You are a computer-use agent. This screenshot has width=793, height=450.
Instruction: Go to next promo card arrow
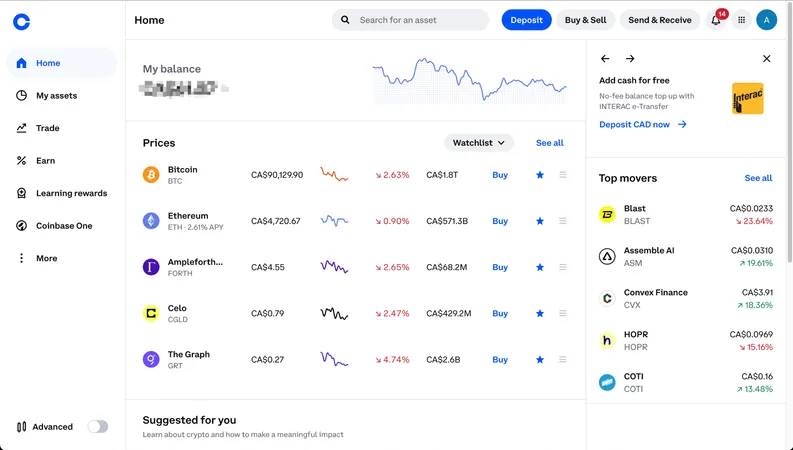point(630,59)
